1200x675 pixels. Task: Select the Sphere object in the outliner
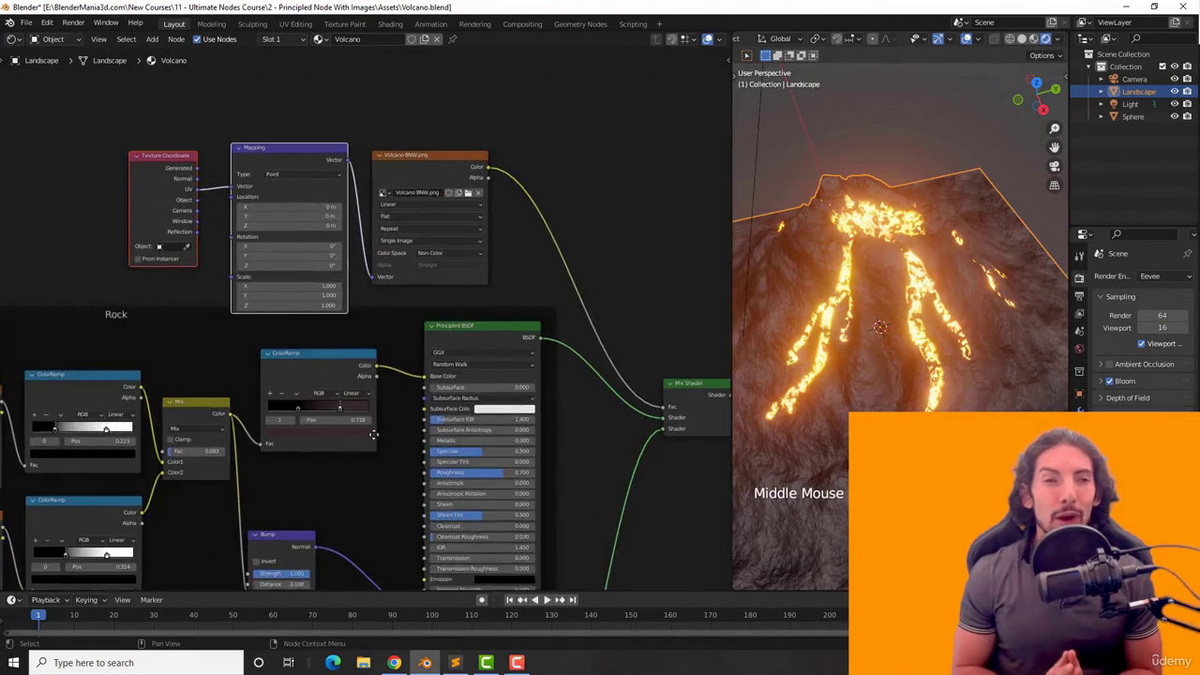(1133, 116)
